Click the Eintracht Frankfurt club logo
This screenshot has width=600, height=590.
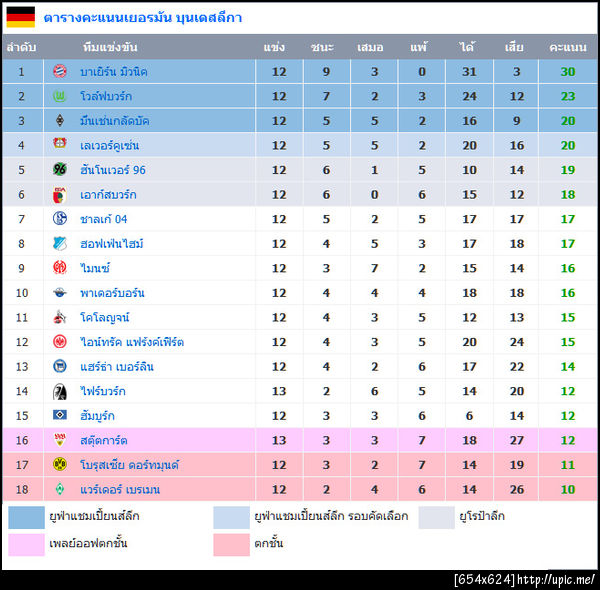pyautogui.click(x=60, y=342)
